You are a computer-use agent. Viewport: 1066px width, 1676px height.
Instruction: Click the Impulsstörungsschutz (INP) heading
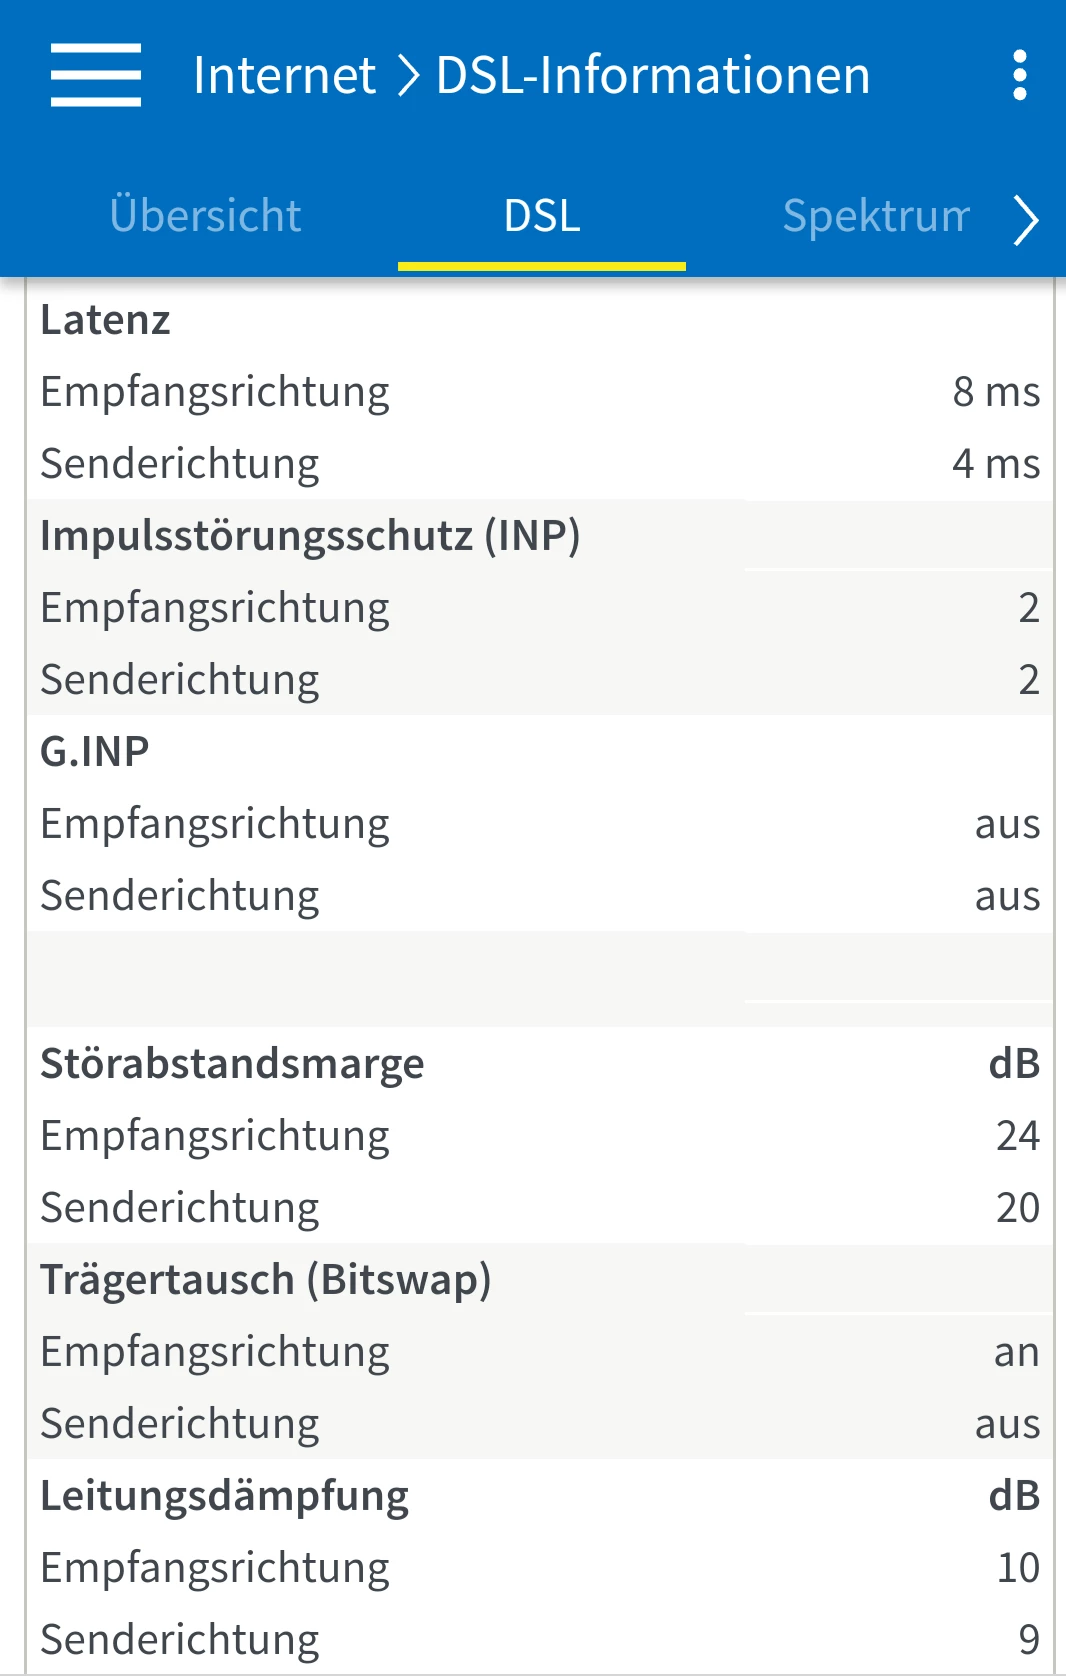(x=310, y=536)
